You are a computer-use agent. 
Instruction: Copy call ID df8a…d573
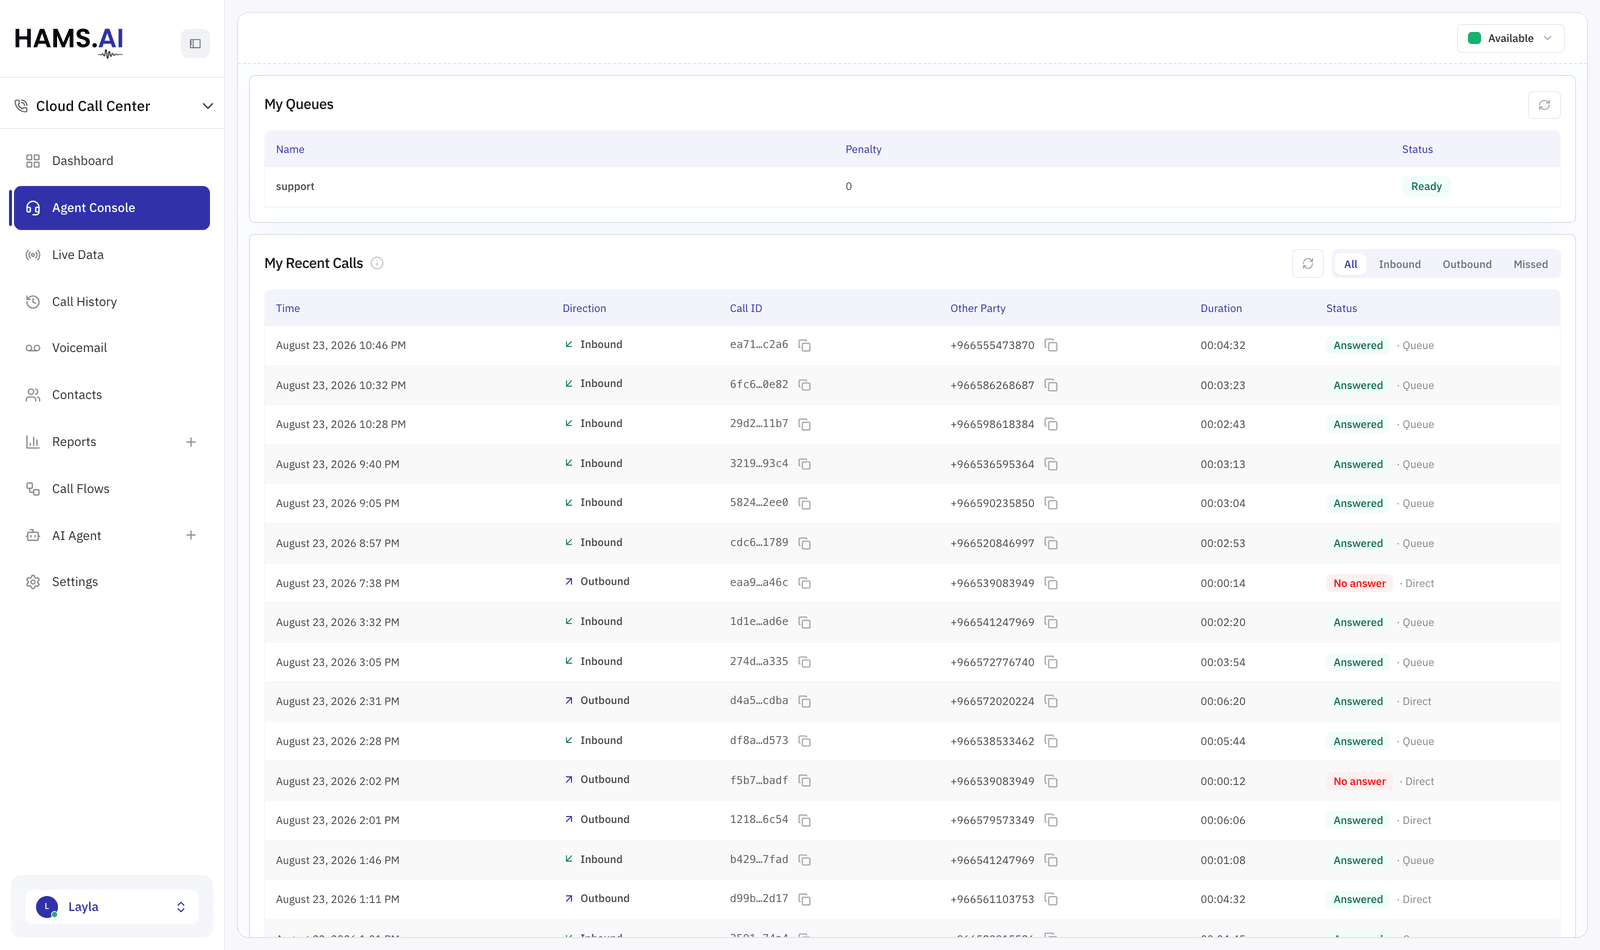click(805, 741)
